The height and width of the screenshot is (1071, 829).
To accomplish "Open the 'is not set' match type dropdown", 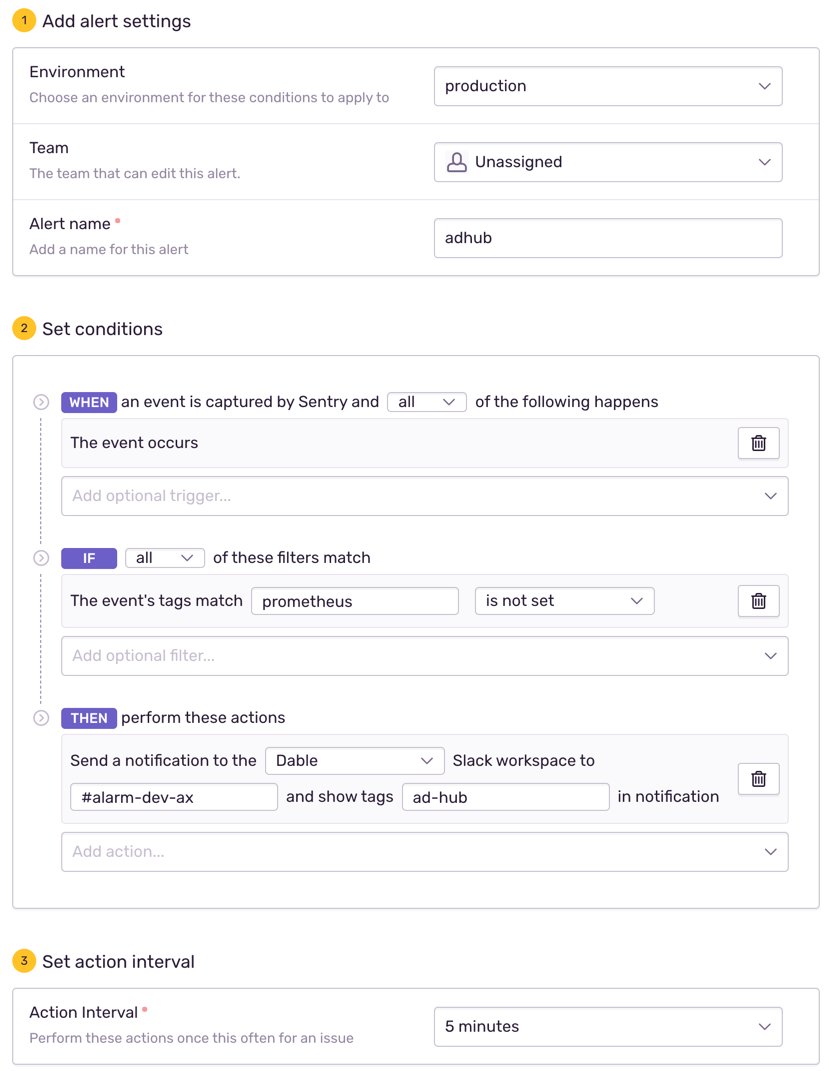I will 565,601.
